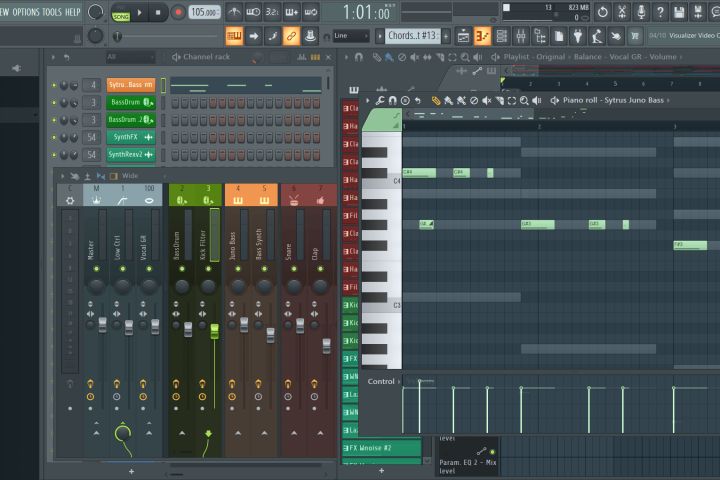Open pattern selector Chords..t #13
The image size is (720, 480).
(412, 36)
